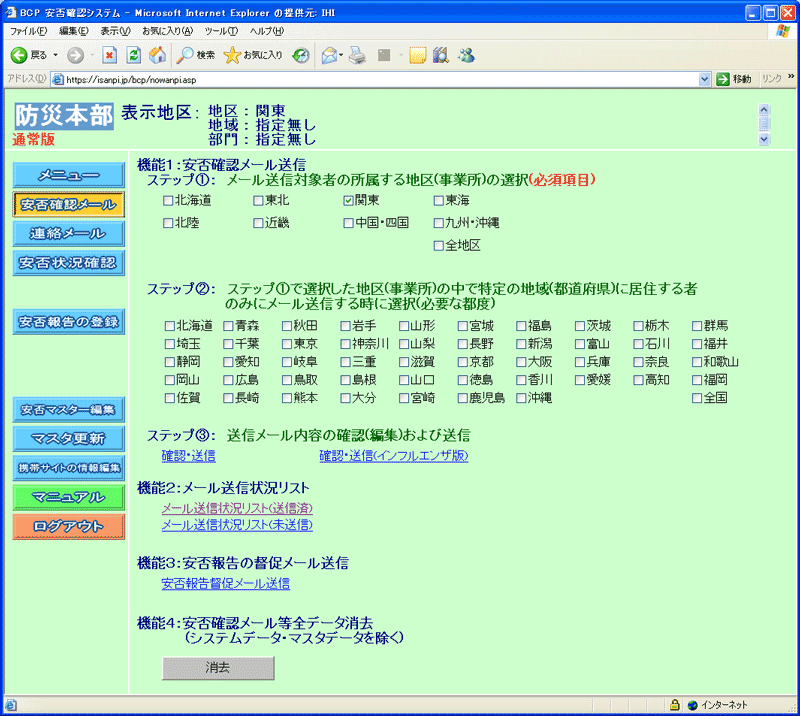The width and height of the screenshot is (800, 716).
Task: Stop page loading with the red X icon
Action: point(109,55)
